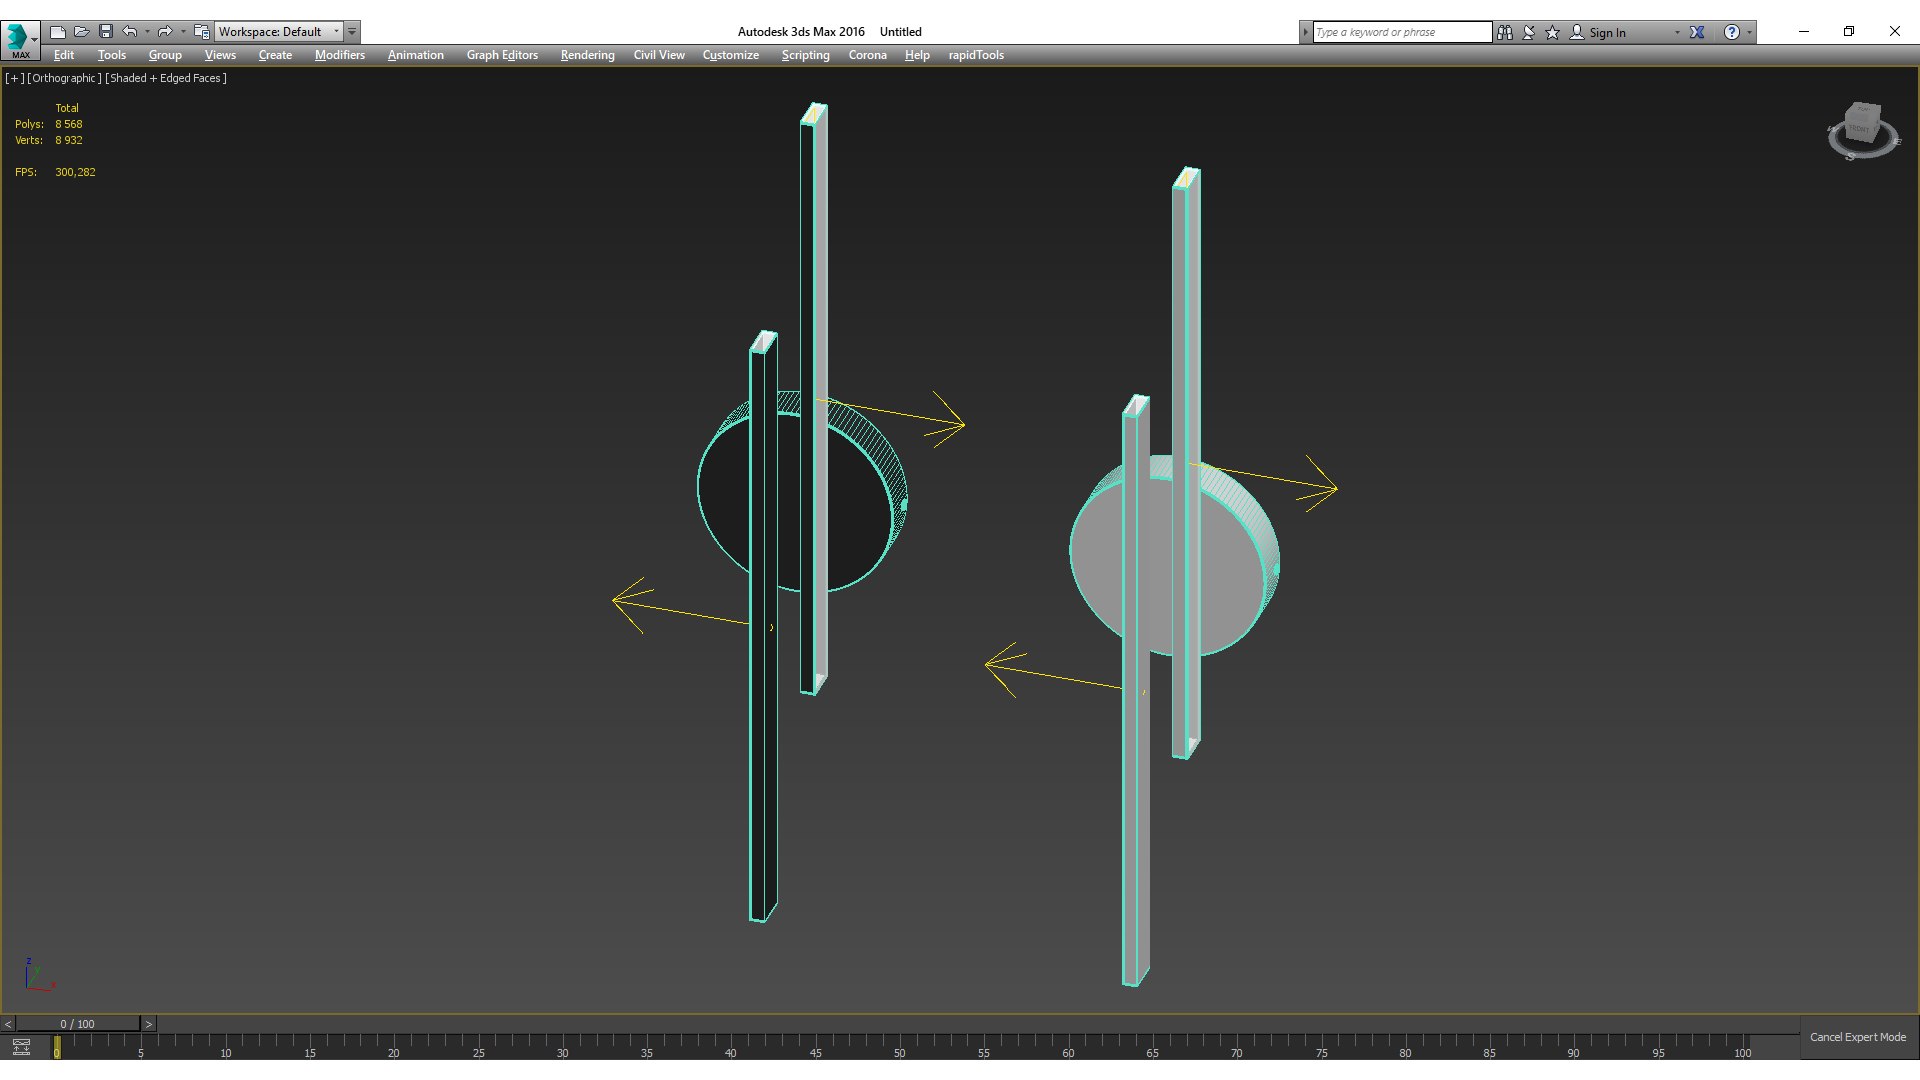Image resolution: width=1920 pixels, height=1080 pixels.
Task: Open Subscription Center satellite icon
Action: click(x=1529, y=32)
